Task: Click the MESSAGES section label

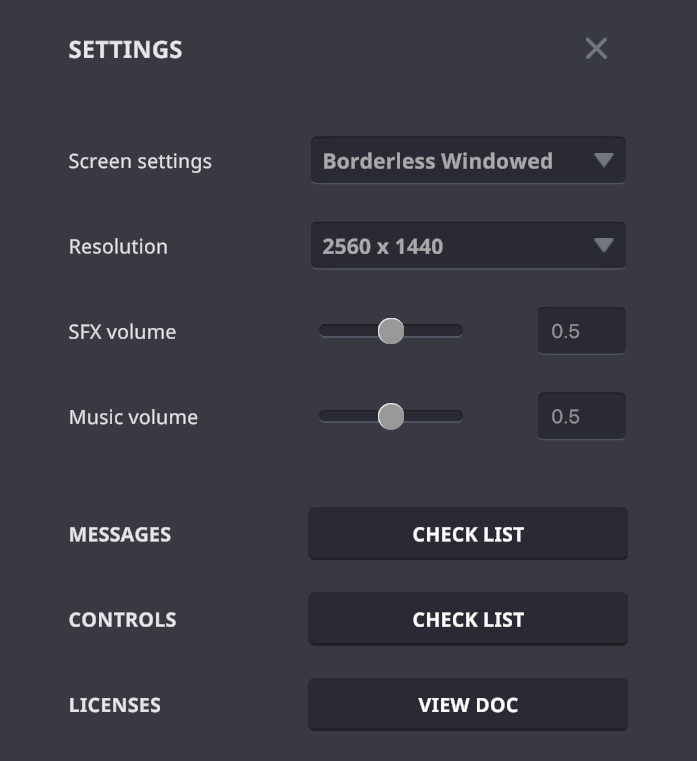Action: 120,535
